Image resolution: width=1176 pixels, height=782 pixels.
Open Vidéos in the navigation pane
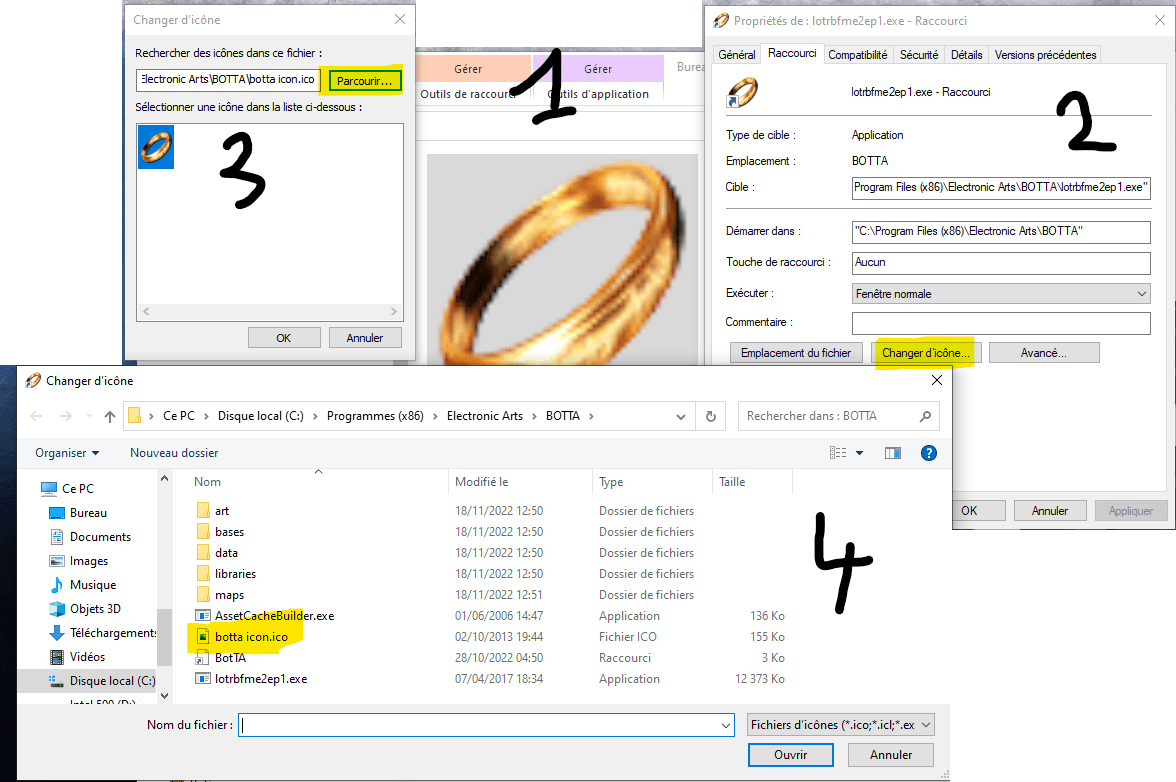pos(77,657)
